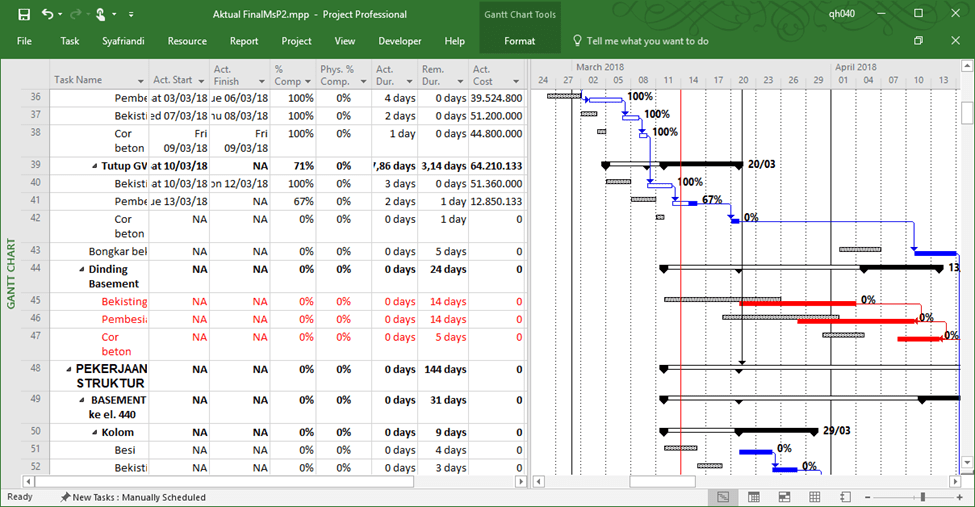Click the Report view icon in status bar
Image resolution: width=975 pixels, height=507 pixels.
845,497
